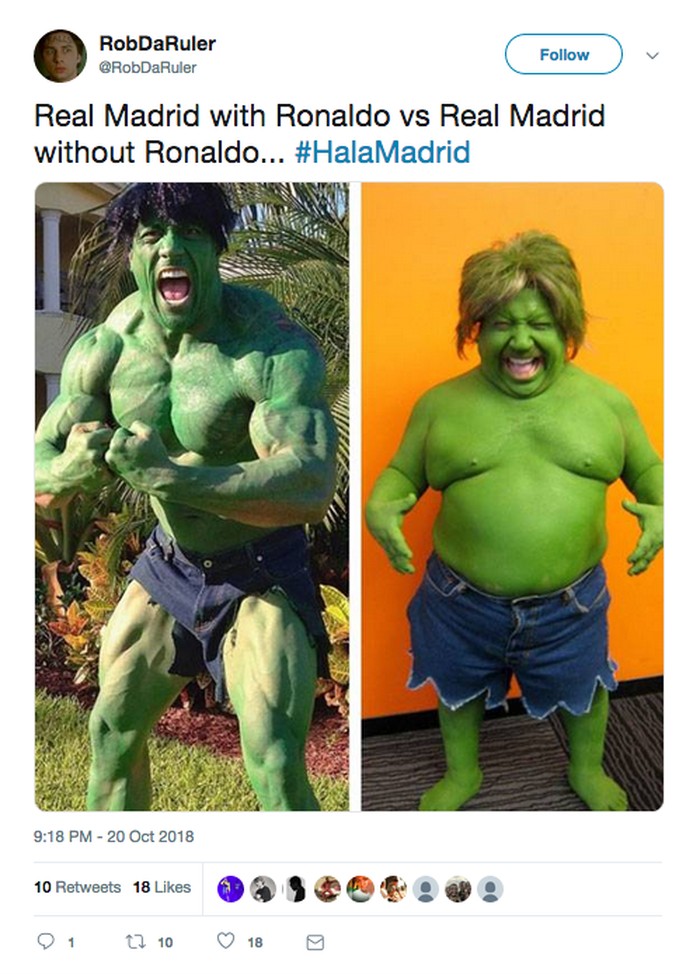700x974 pixels.
Task: View the 10 Retweets list
Action: pos(78,887)
